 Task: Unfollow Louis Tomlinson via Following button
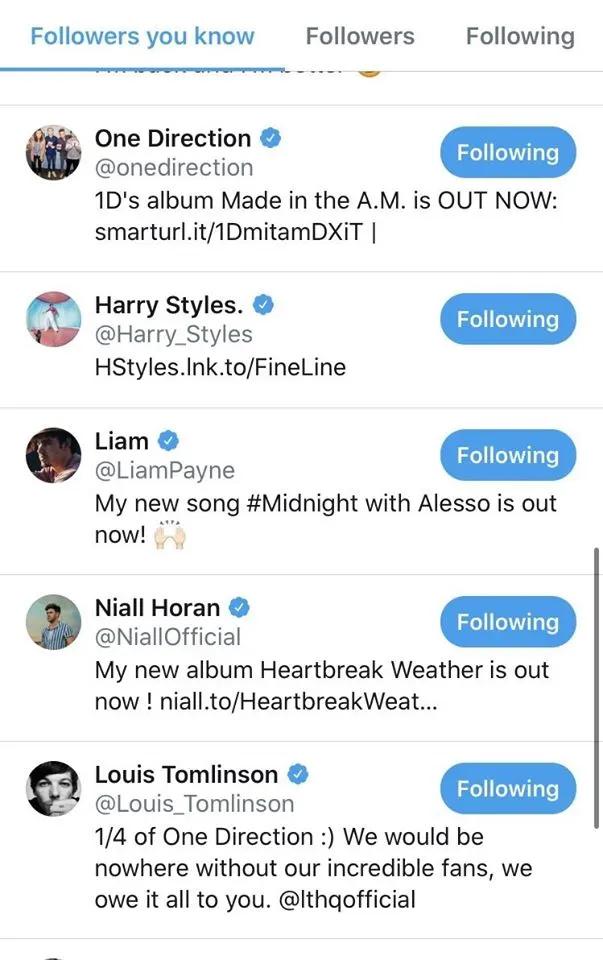coord(508,789)
